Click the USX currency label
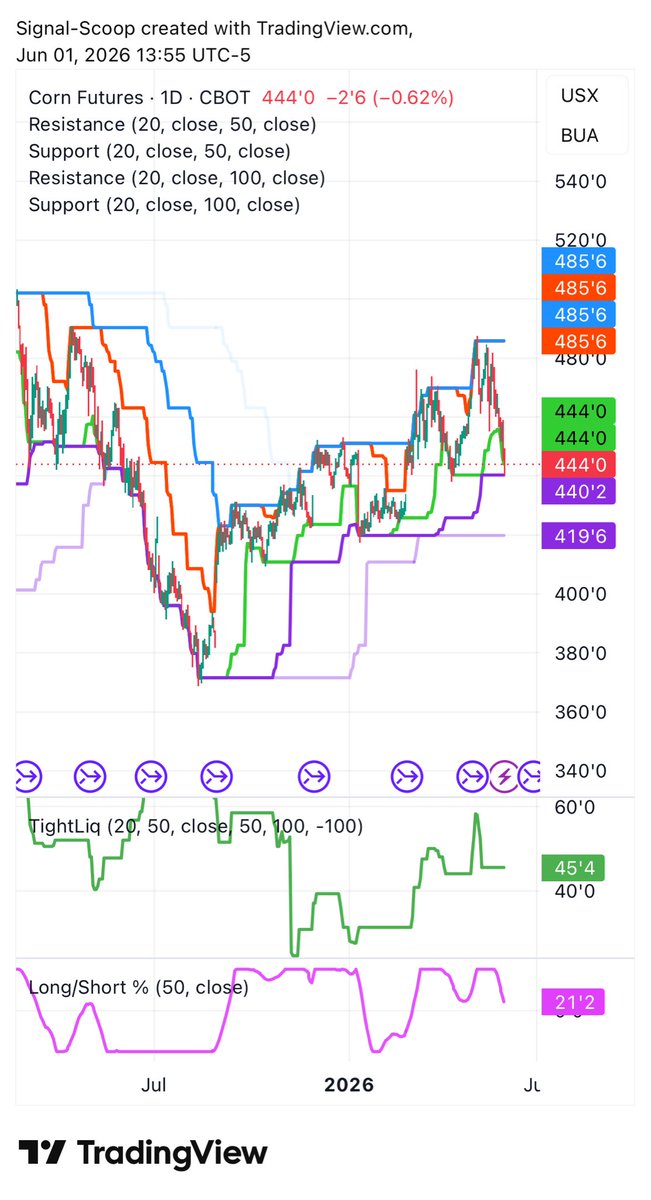This screenshot has height=1200, width=651. pos(580,98)
